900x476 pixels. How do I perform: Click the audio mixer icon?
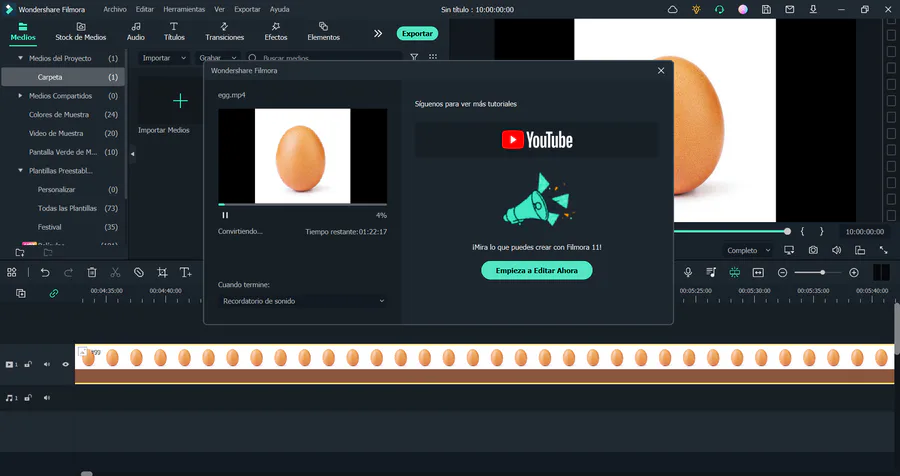(711, 273)
